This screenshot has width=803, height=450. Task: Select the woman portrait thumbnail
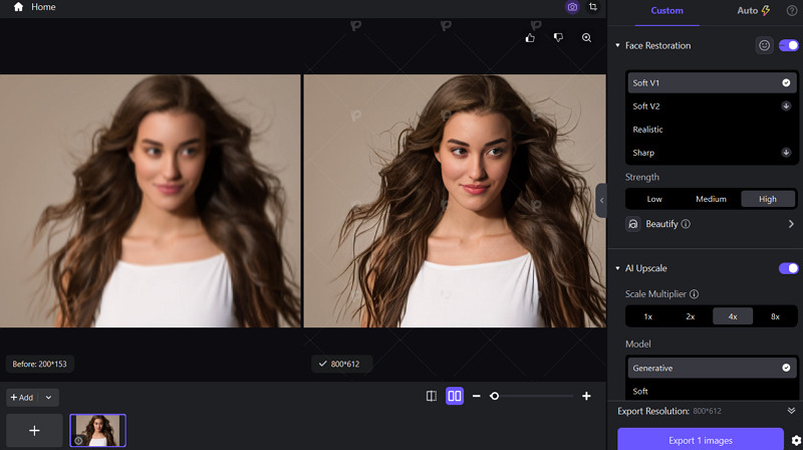98,431
